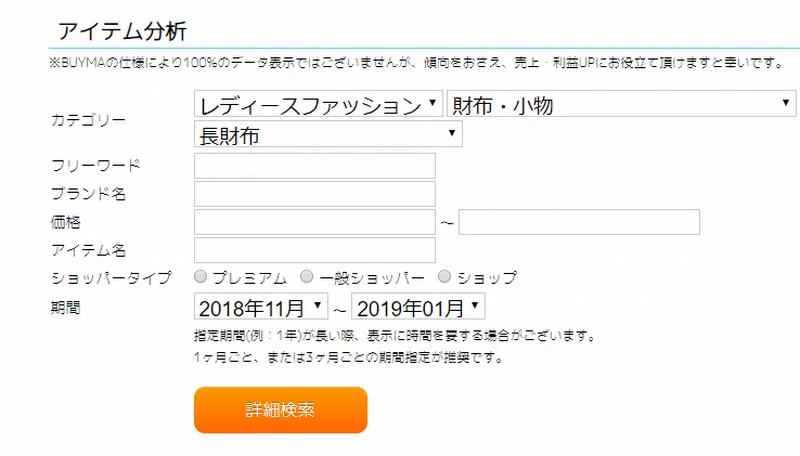Expand the 財布・小物 subcategory dropdown
Image resolution: width=800 pixels, height=456 pixels.
(x=621, y=105)
